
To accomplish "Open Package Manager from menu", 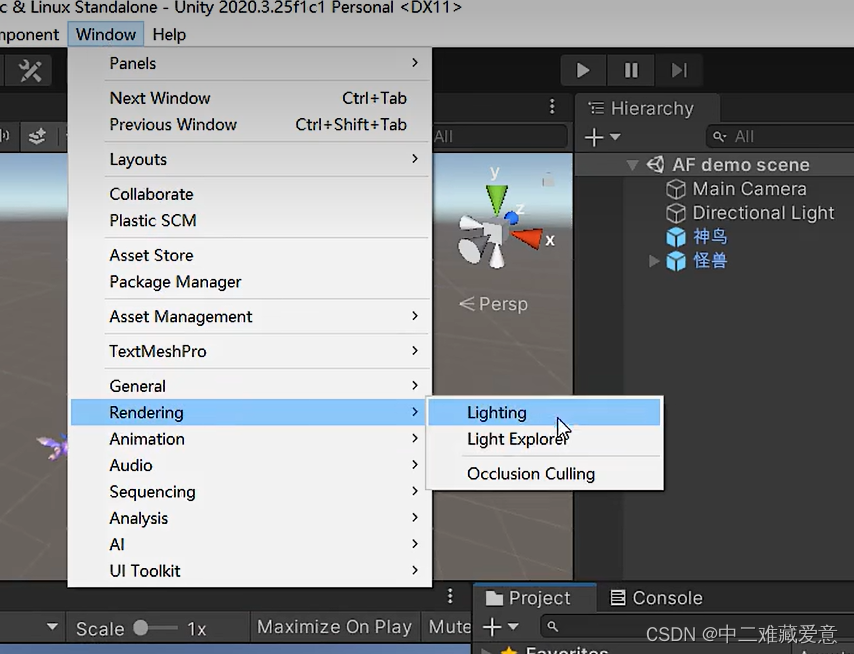I will coord(251,282).
